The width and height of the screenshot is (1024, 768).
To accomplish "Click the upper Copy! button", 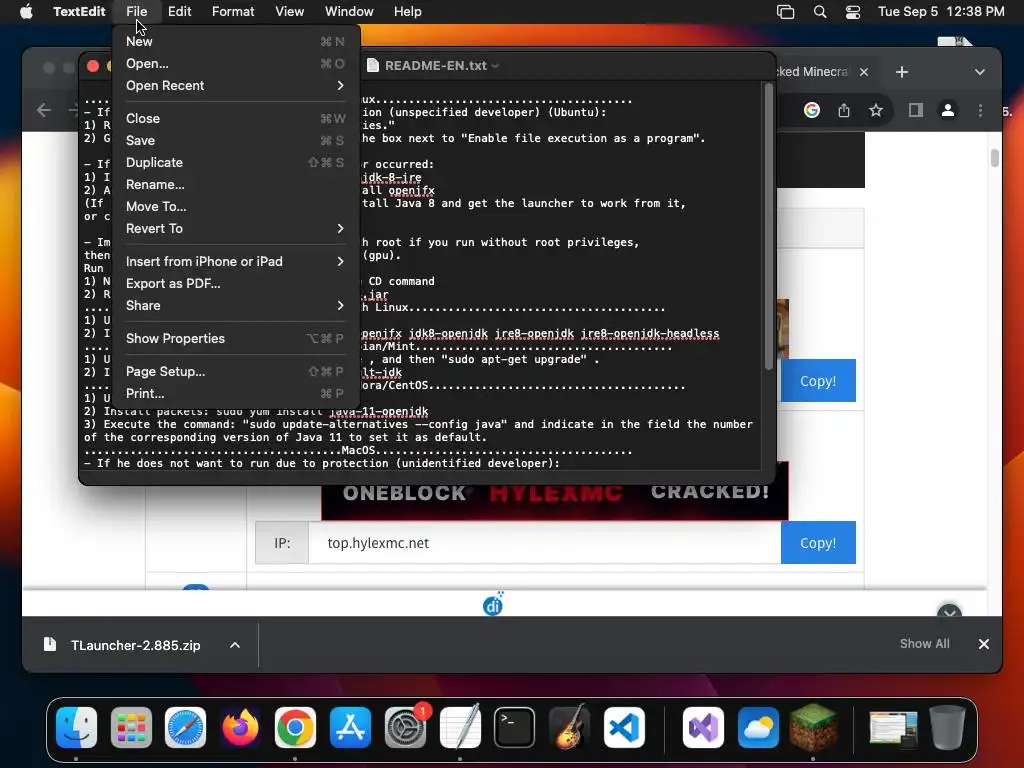I will click(x=818, y=381).
